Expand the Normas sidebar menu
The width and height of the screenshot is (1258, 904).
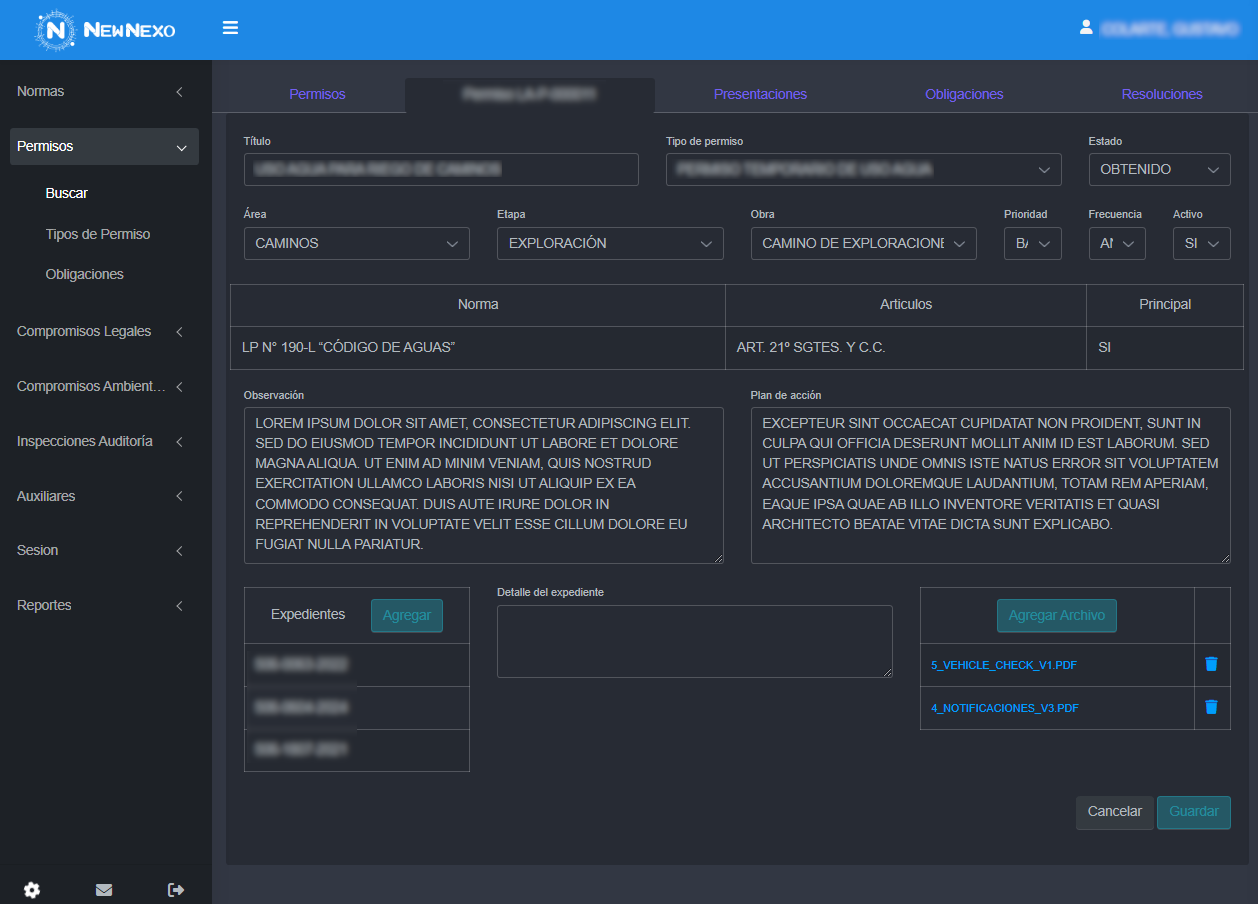click(x=100, y=92)
